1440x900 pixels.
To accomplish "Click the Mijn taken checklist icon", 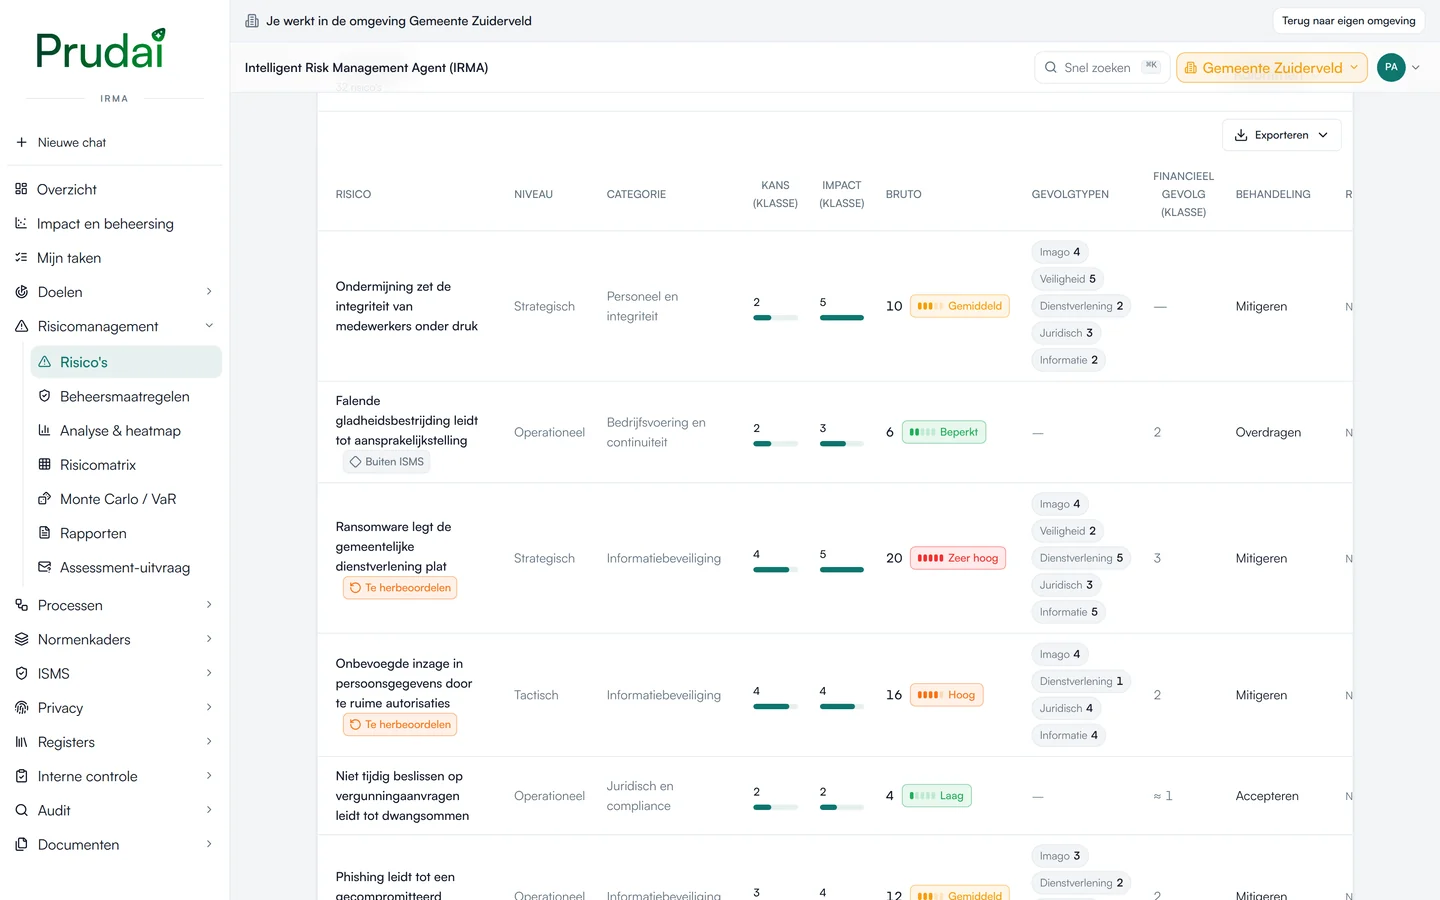I will click(21, 258).
